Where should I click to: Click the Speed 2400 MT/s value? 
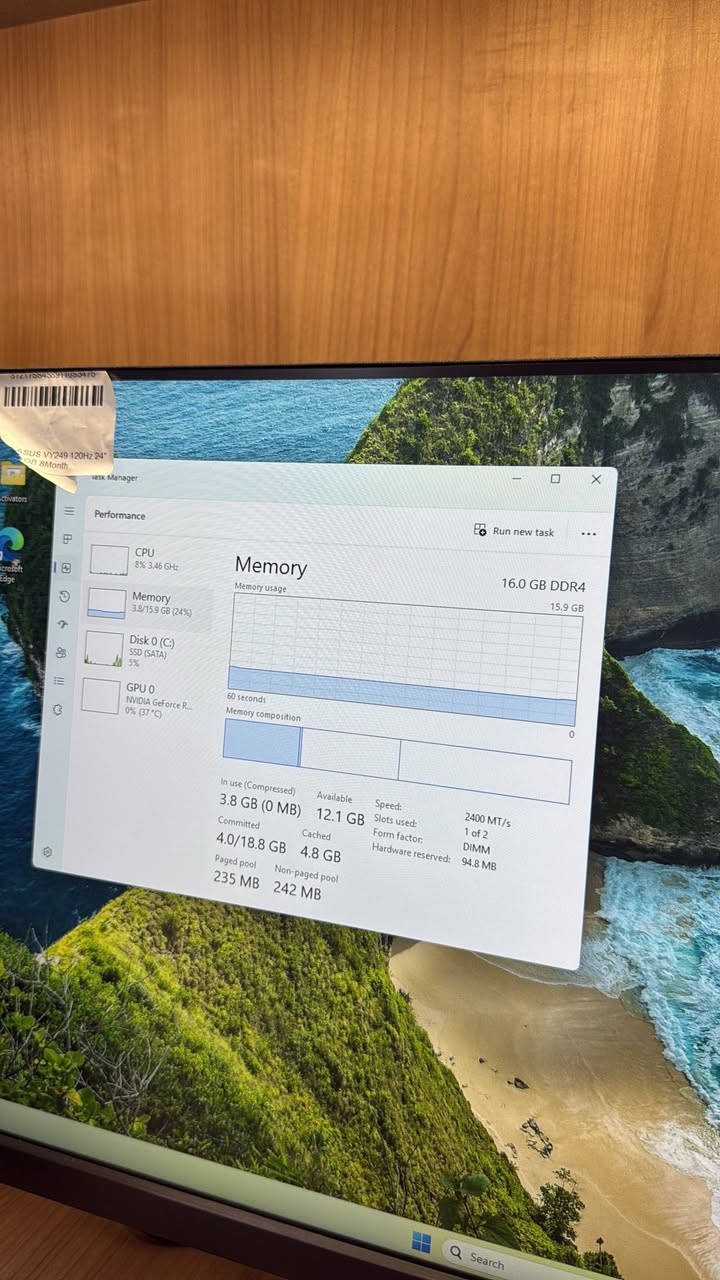point(487,821)
